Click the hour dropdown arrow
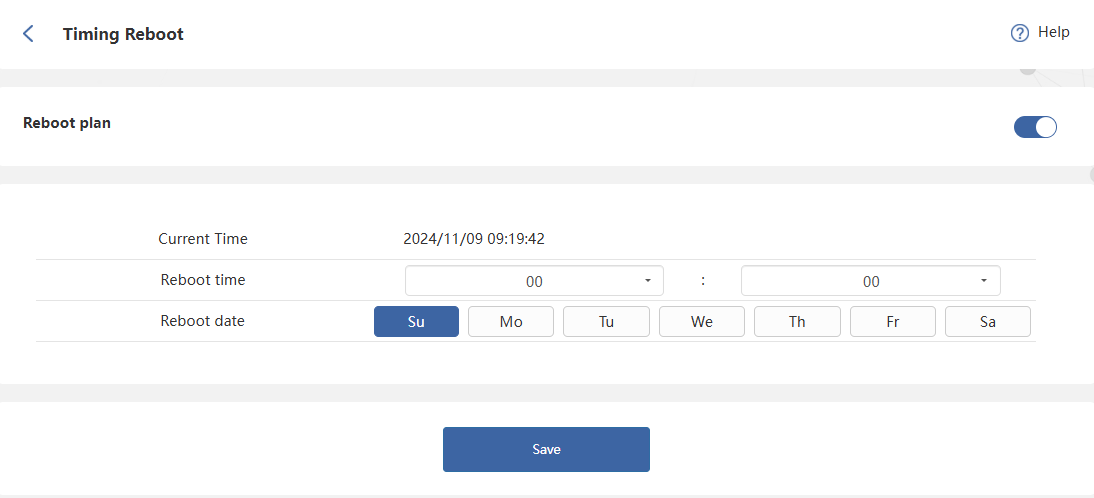1094x498 pixels. coord(648,281)
